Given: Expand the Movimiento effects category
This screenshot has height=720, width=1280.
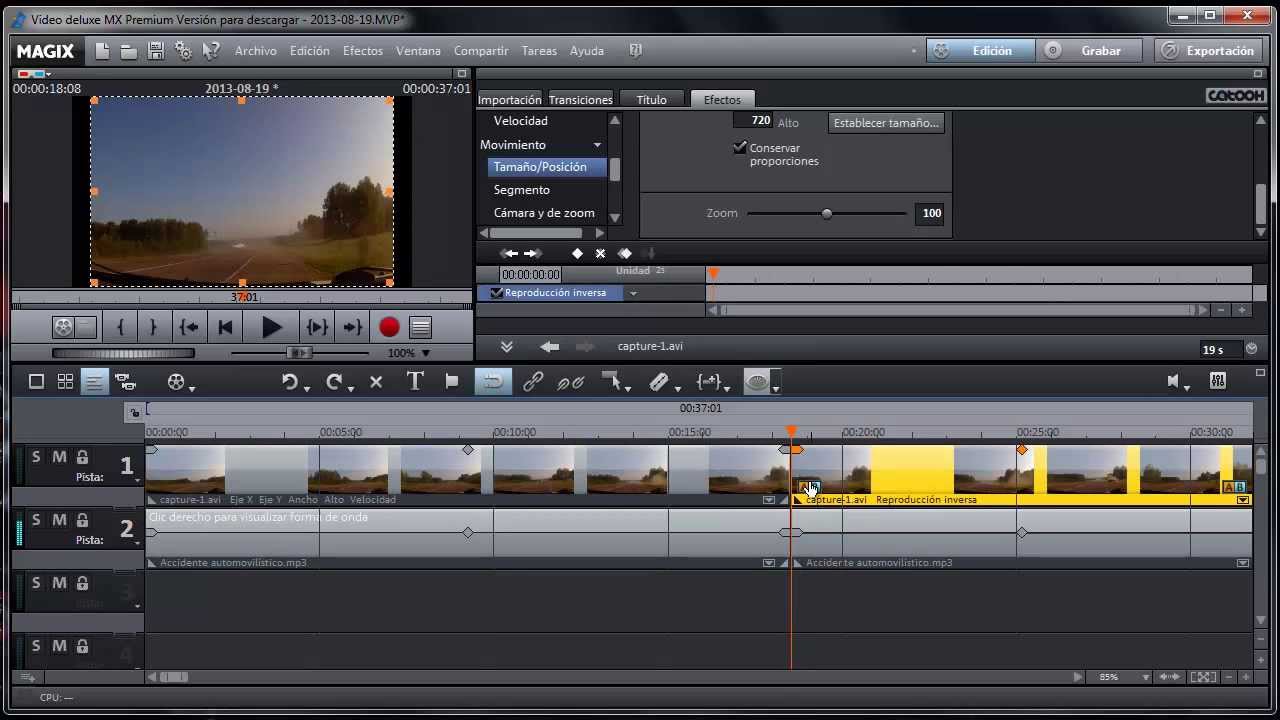Looking at the screenshot, I should coord(597,144).
